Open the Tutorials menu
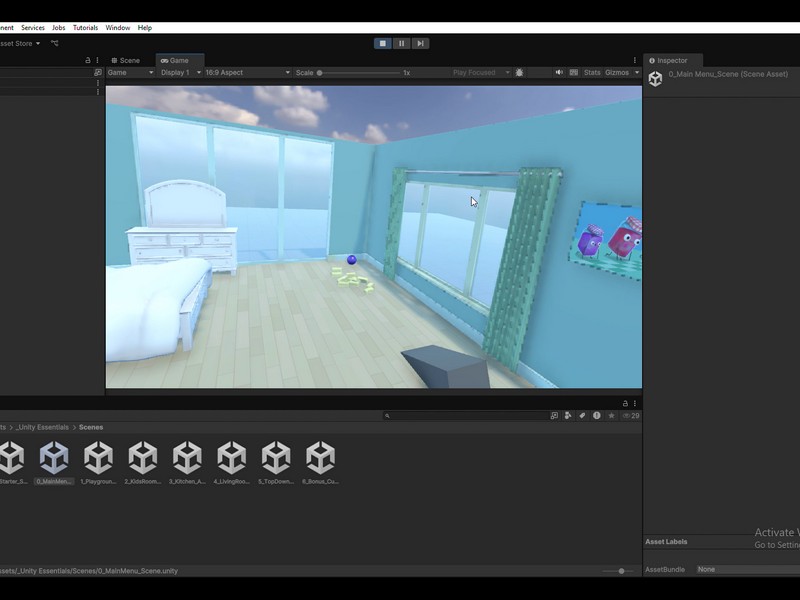 click(x=85, y=28)
